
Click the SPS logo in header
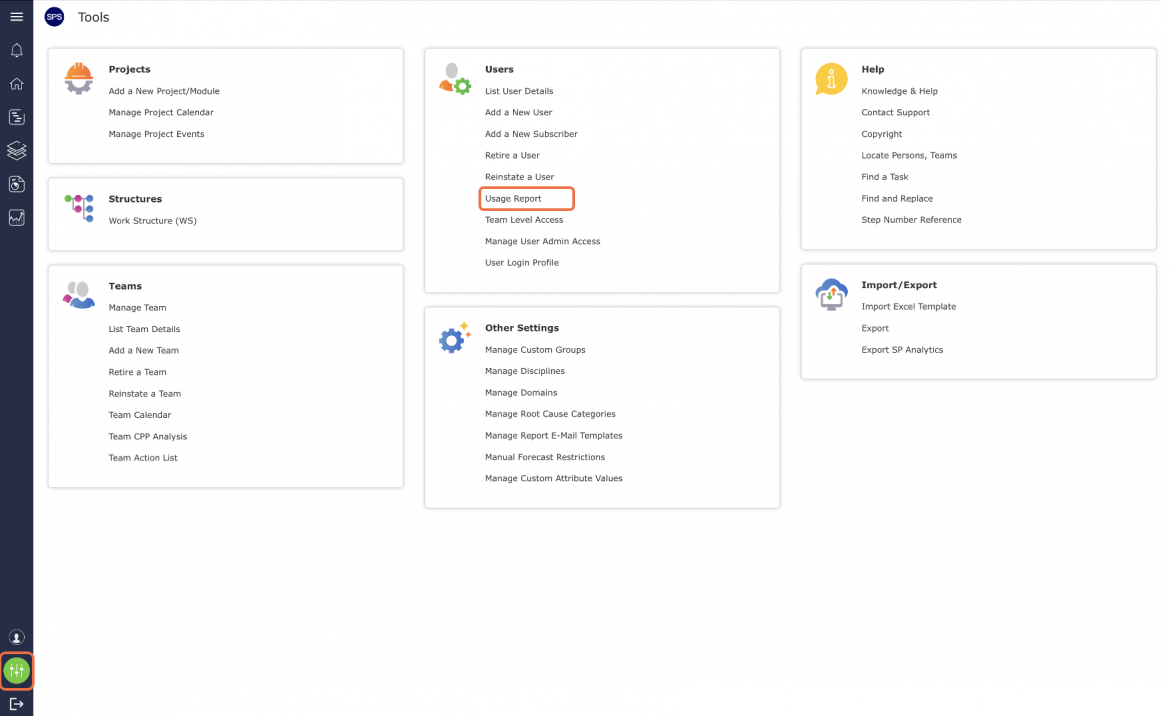tap(54, 16)
